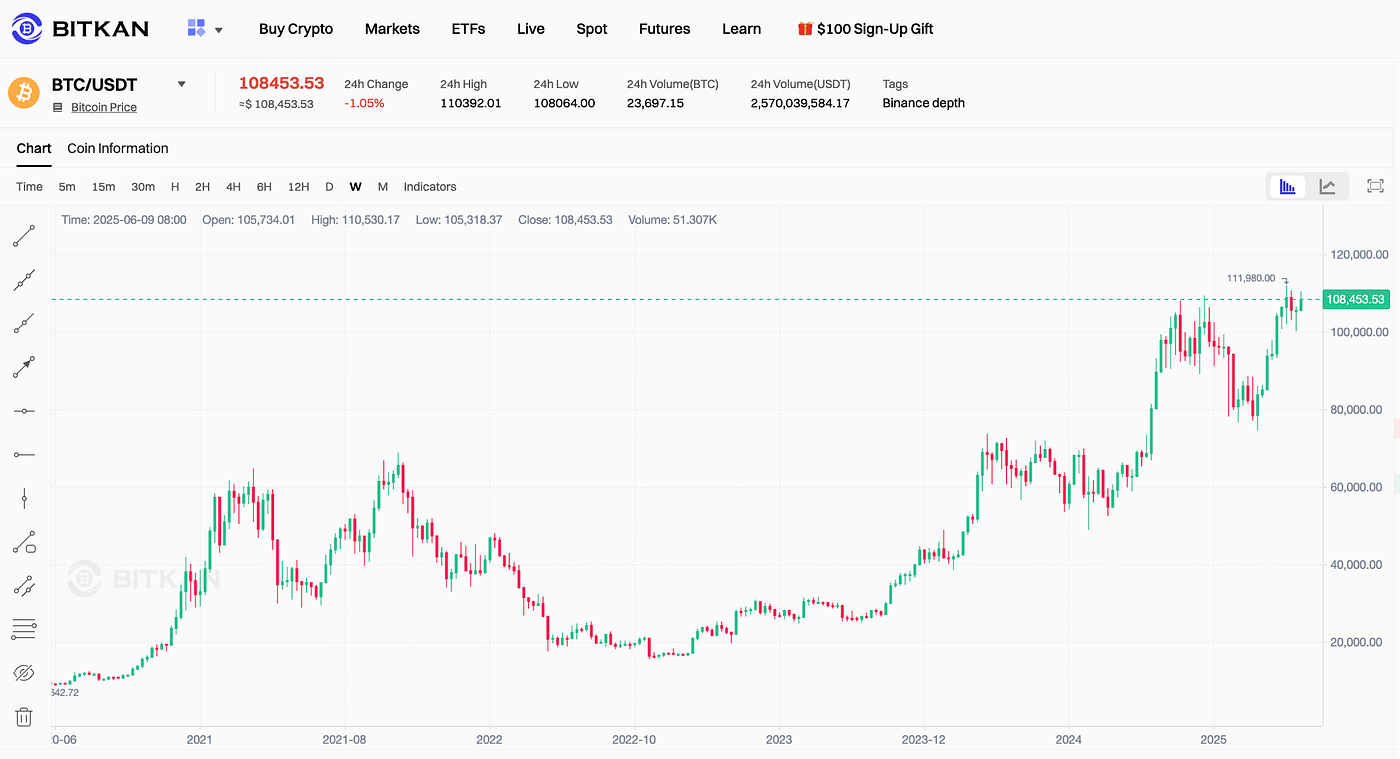Click the gift icon in header
The height and width of the screenshot is (759, 1400).
[x=805, y=28]
